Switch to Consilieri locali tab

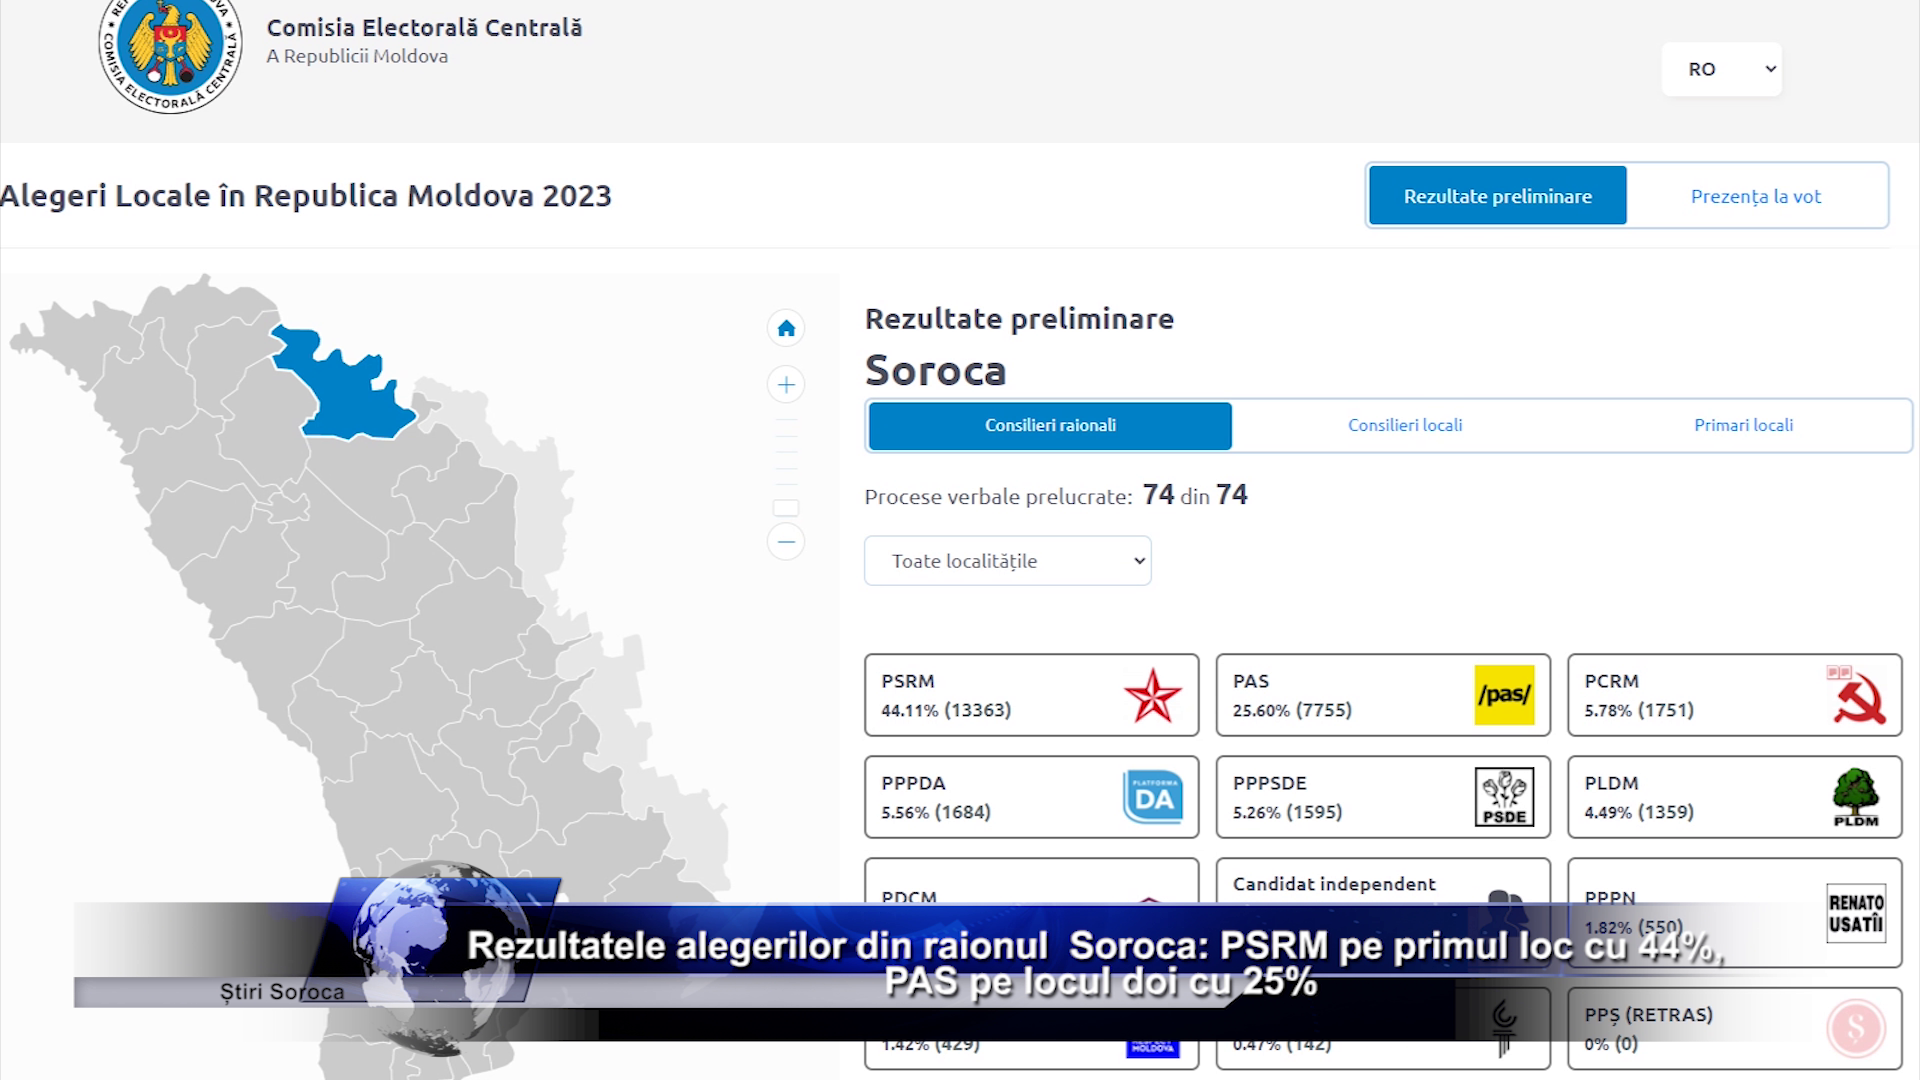point(1404,425)
